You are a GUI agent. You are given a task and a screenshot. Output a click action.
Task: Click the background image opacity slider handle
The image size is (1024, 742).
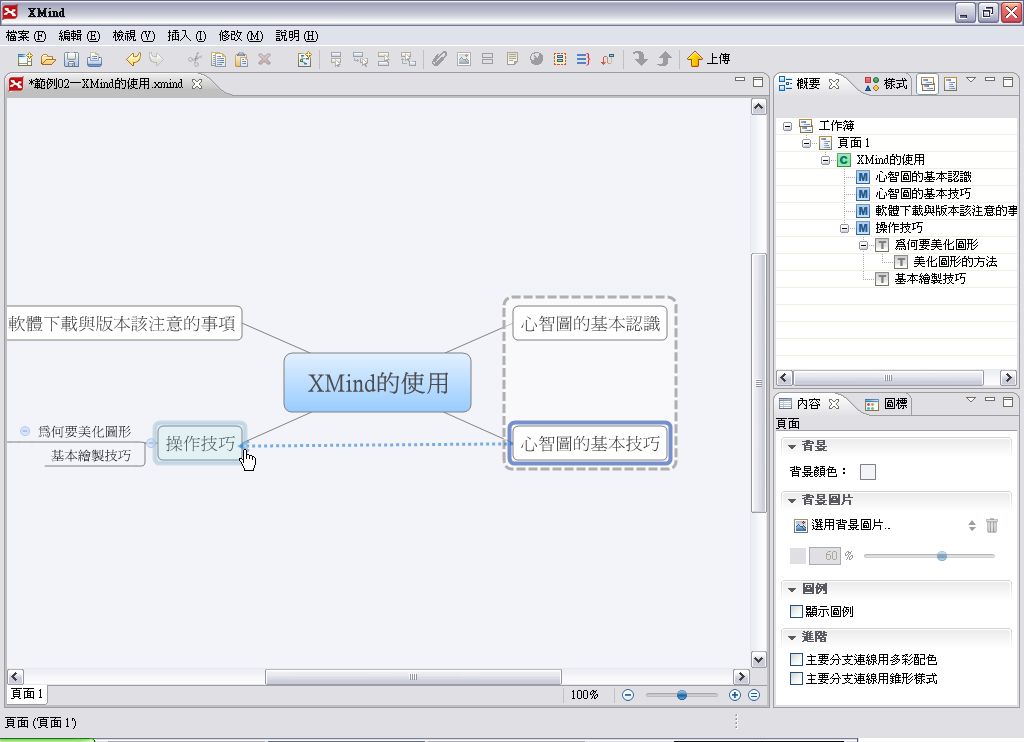[x=942, y=556]
